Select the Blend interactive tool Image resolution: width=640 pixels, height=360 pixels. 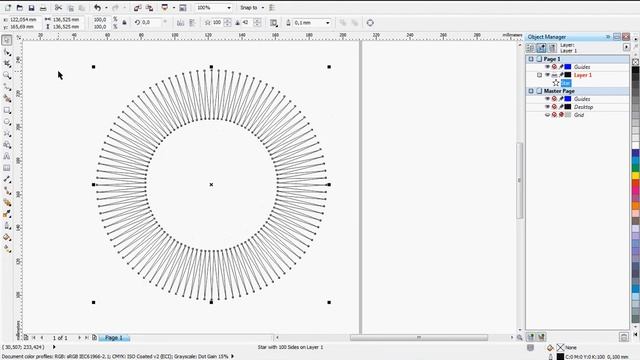tap(7, 202)
